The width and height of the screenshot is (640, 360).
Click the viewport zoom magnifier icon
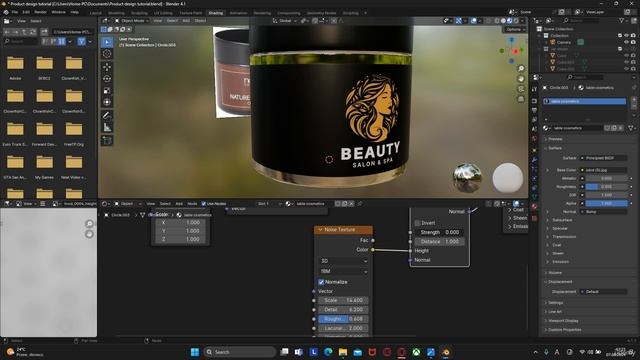coord(521,69)
